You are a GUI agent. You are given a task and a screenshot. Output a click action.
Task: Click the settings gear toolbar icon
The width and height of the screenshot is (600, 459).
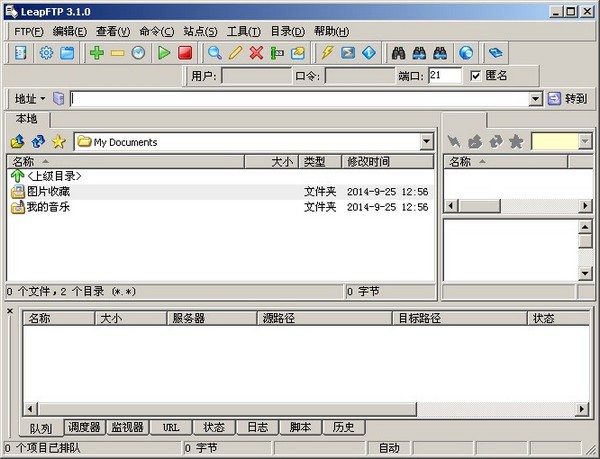coord(46,53)
